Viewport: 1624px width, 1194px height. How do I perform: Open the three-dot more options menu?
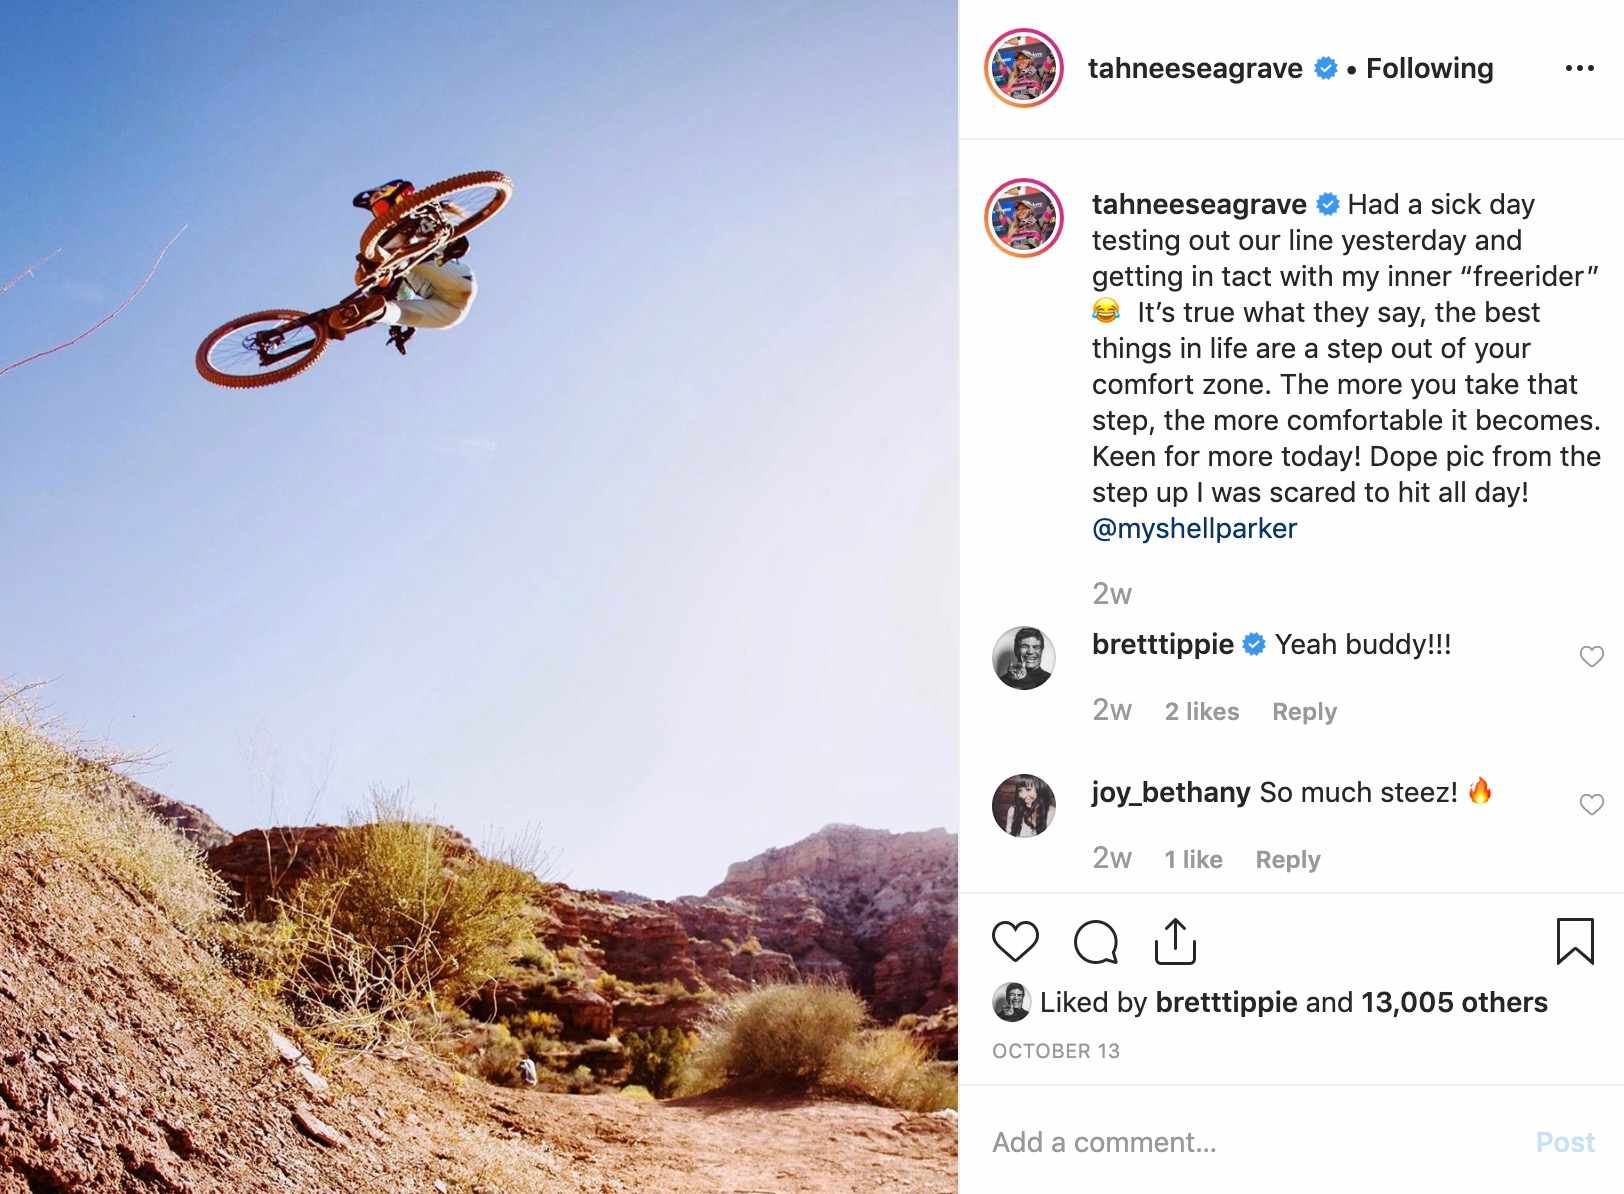[x=1580, y=68]
